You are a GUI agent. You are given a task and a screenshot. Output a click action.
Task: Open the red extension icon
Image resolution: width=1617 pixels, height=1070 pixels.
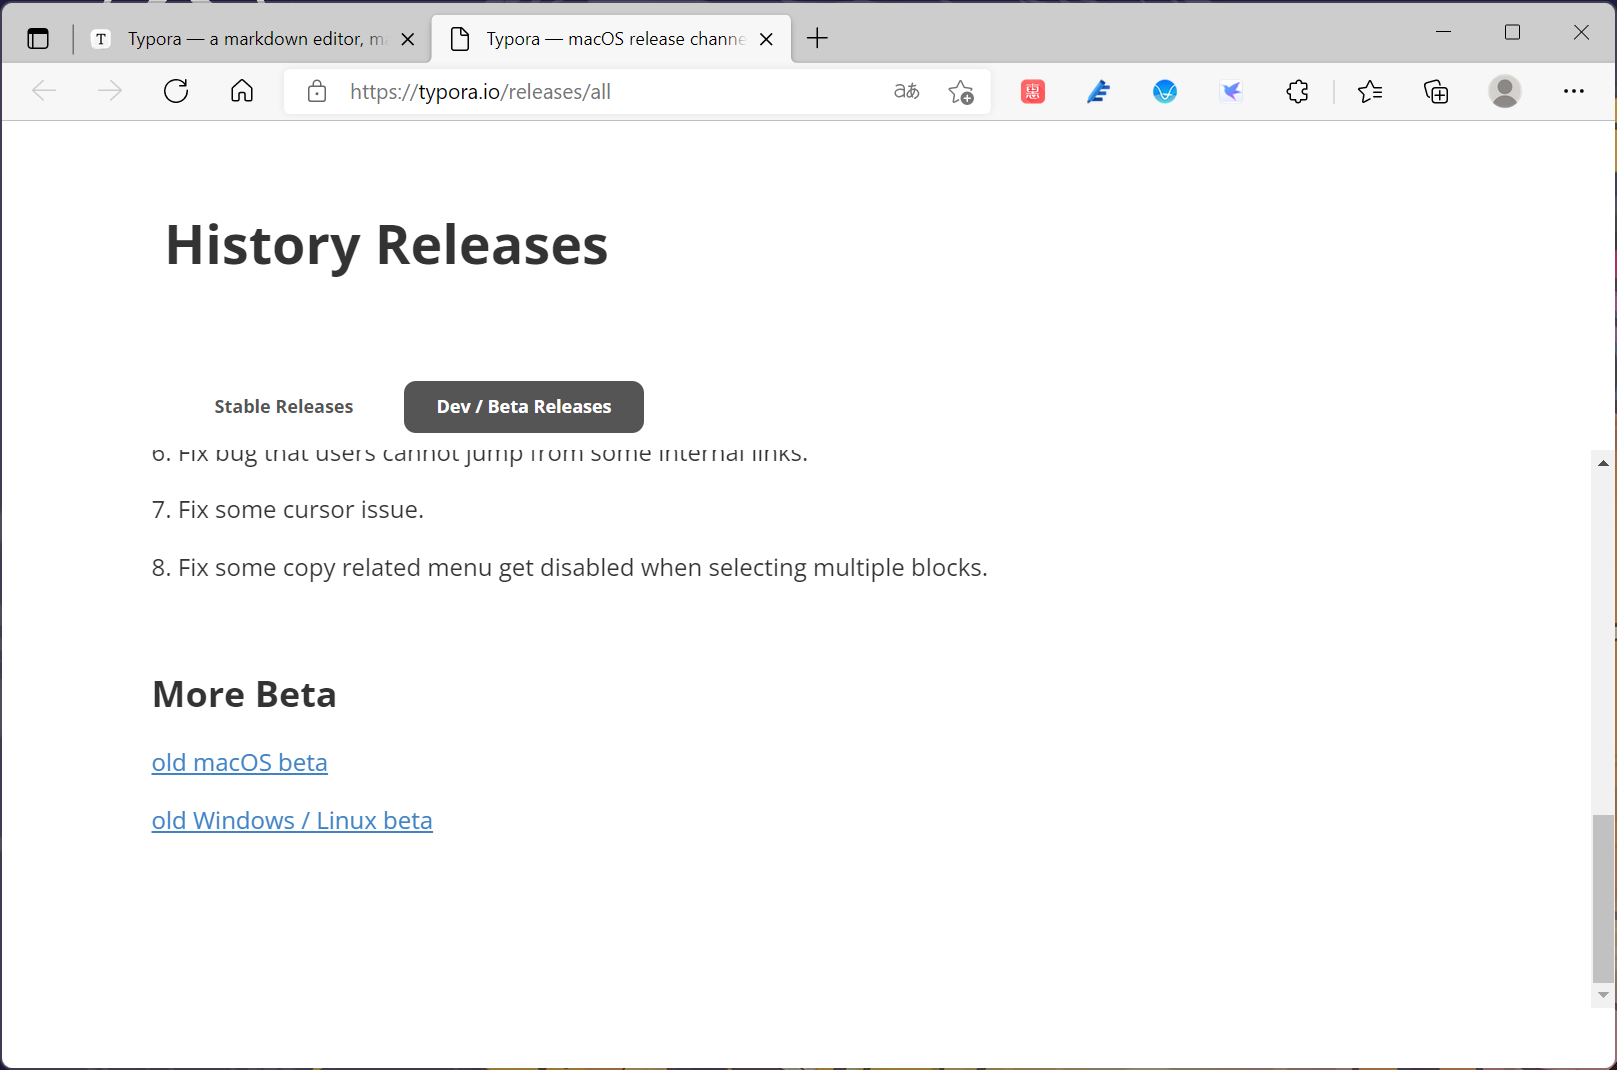tap(1033, 92)
